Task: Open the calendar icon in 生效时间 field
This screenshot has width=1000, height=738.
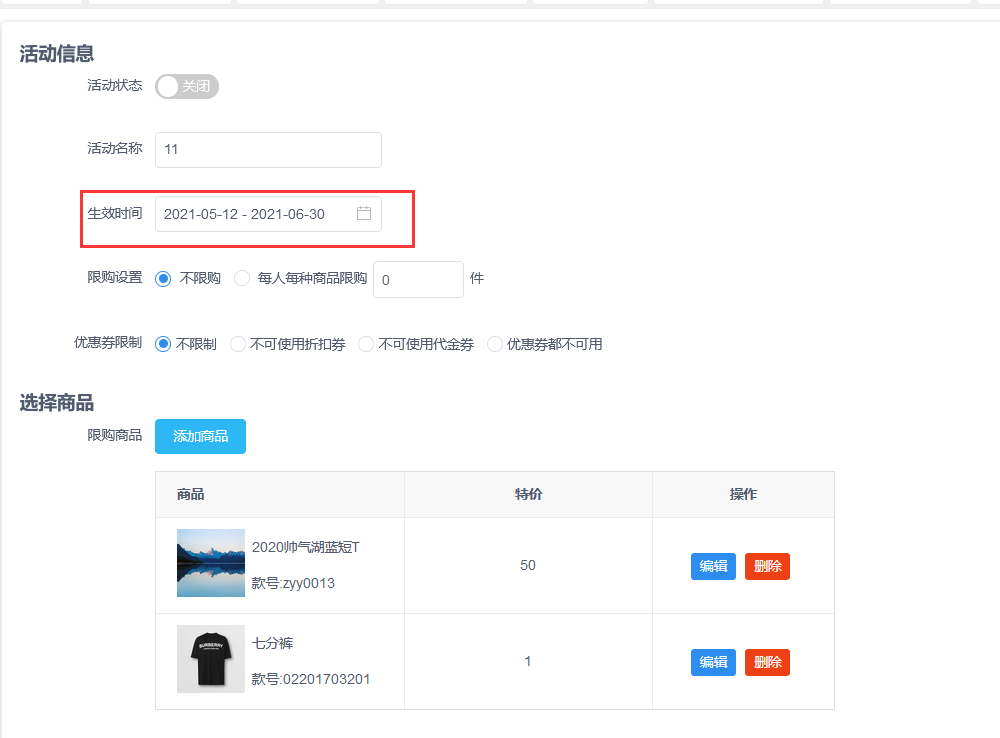Action: tap(364, 213)
